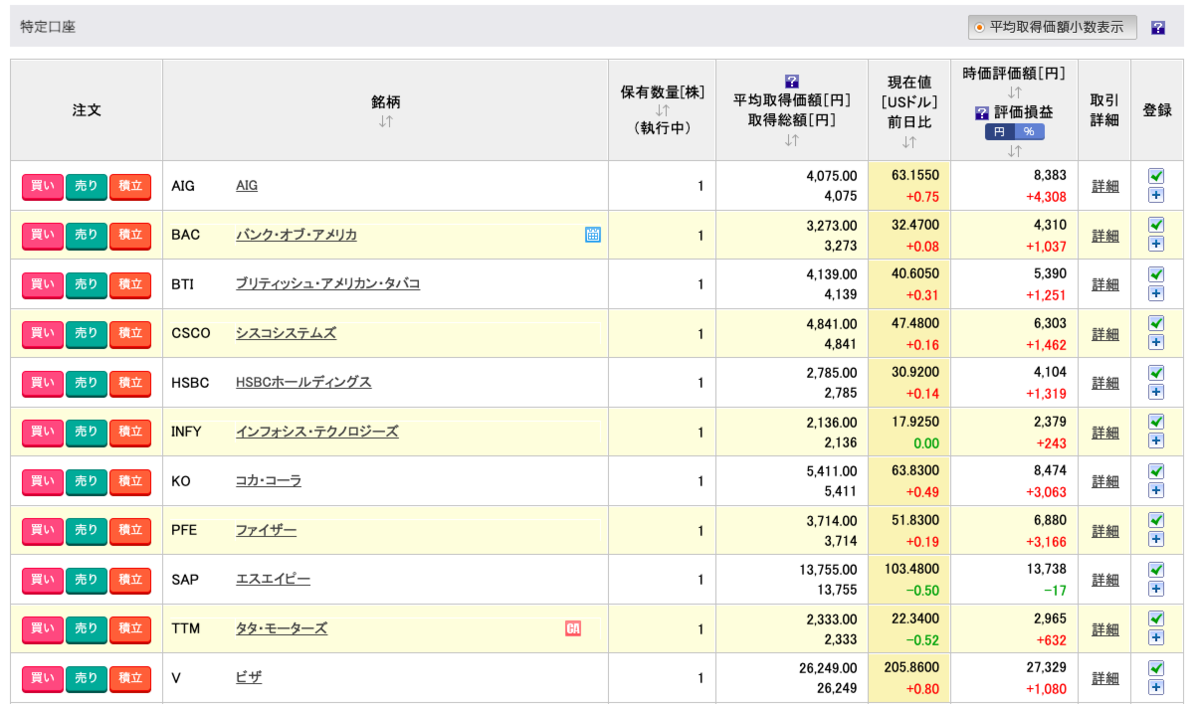Open シスコシステムズ link
The width and height of the screenshot is (1200, 704).
pos(286,333)
